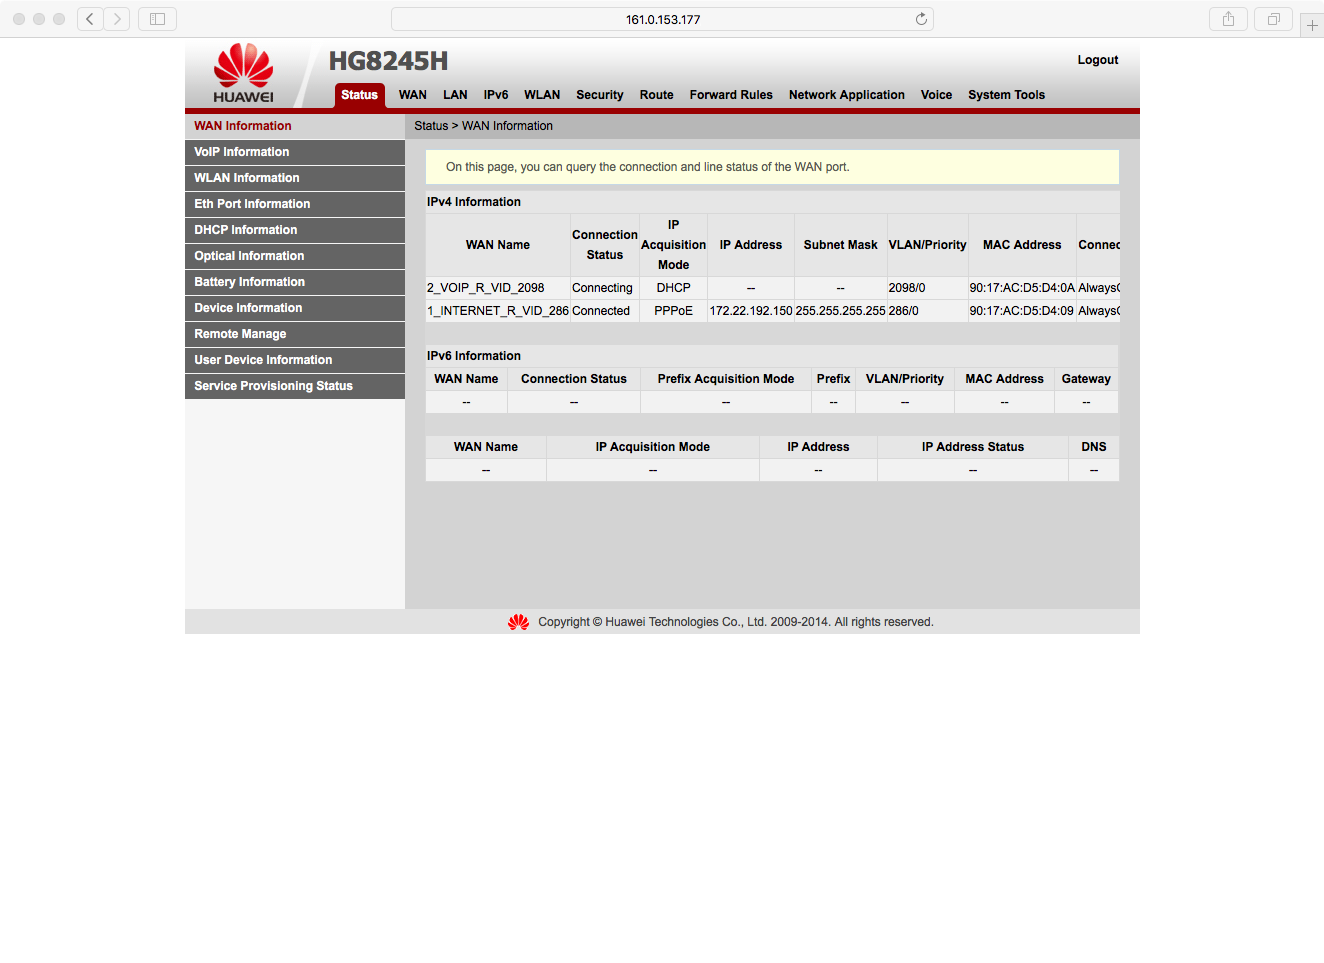Log out using the Logout link

(1097, 60)
